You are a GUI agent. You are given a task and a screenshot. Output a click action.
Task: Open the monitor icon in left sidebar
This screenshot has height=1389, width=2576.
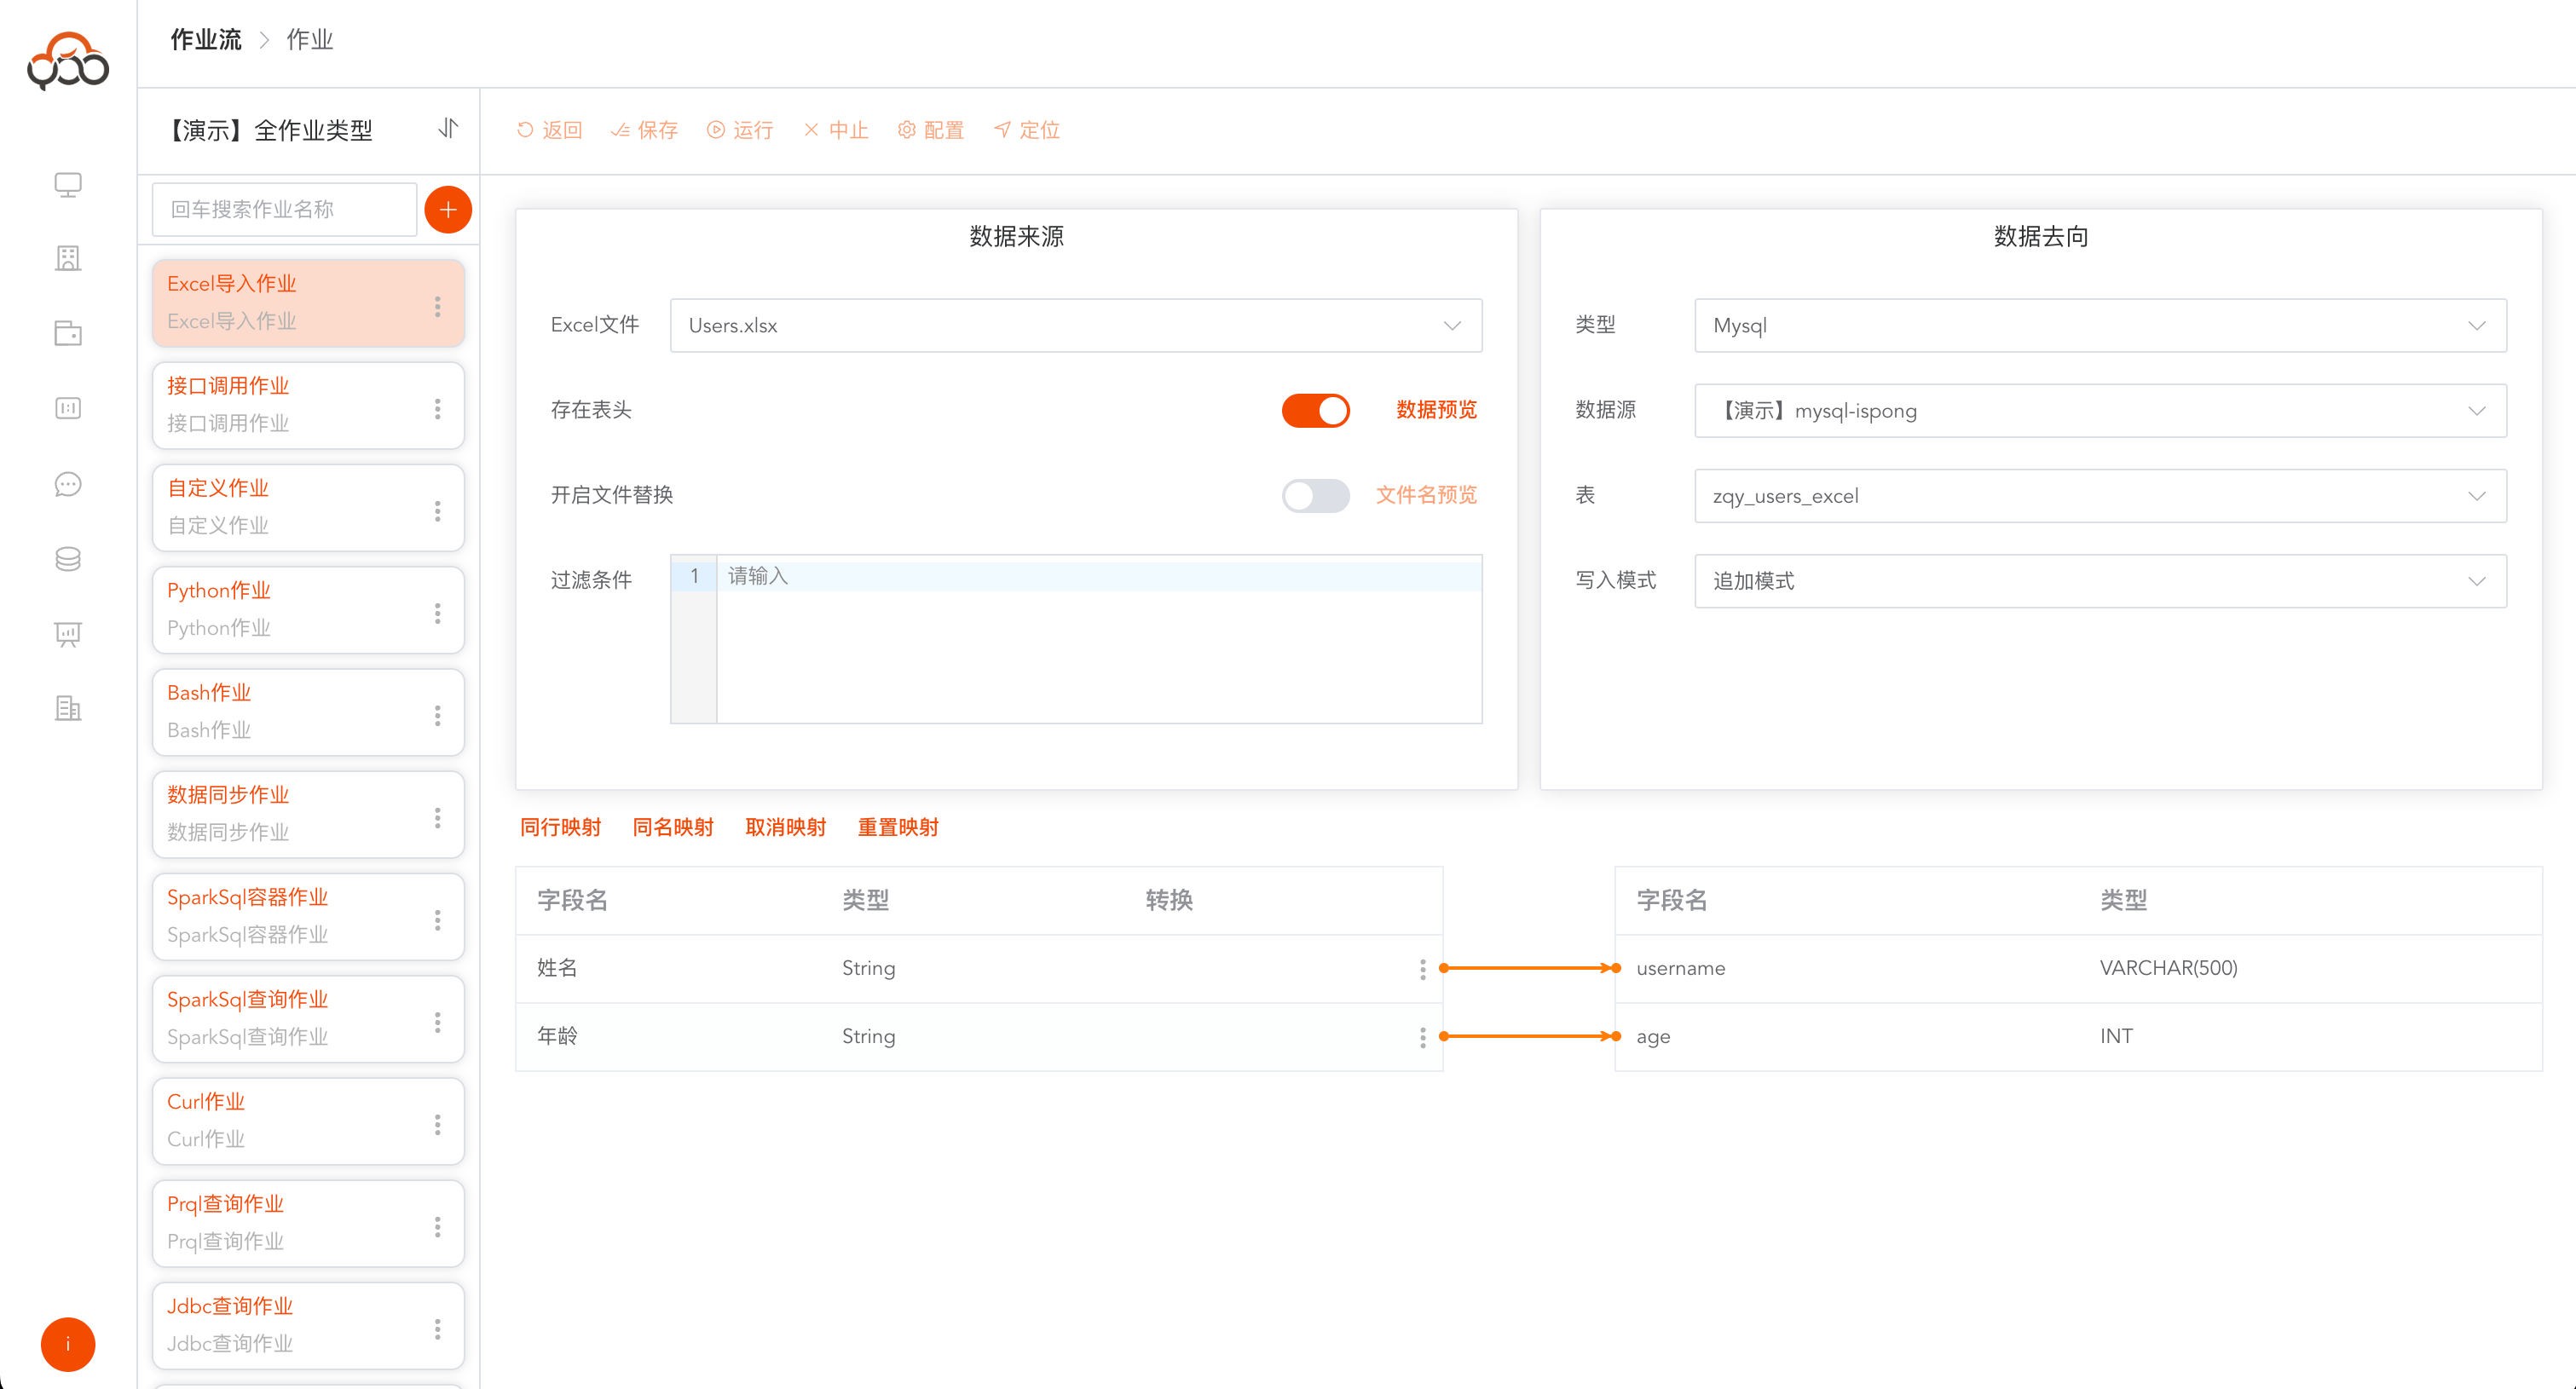point(68,185)
